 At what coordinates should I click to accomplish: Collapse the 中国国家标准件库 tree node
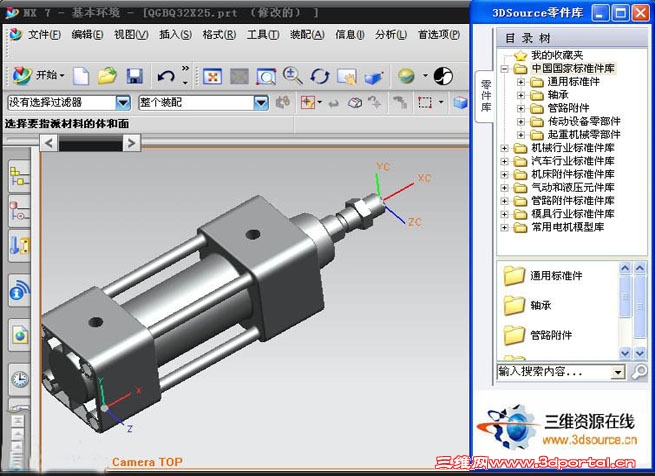pyautogui.click(x=504, y=69)
